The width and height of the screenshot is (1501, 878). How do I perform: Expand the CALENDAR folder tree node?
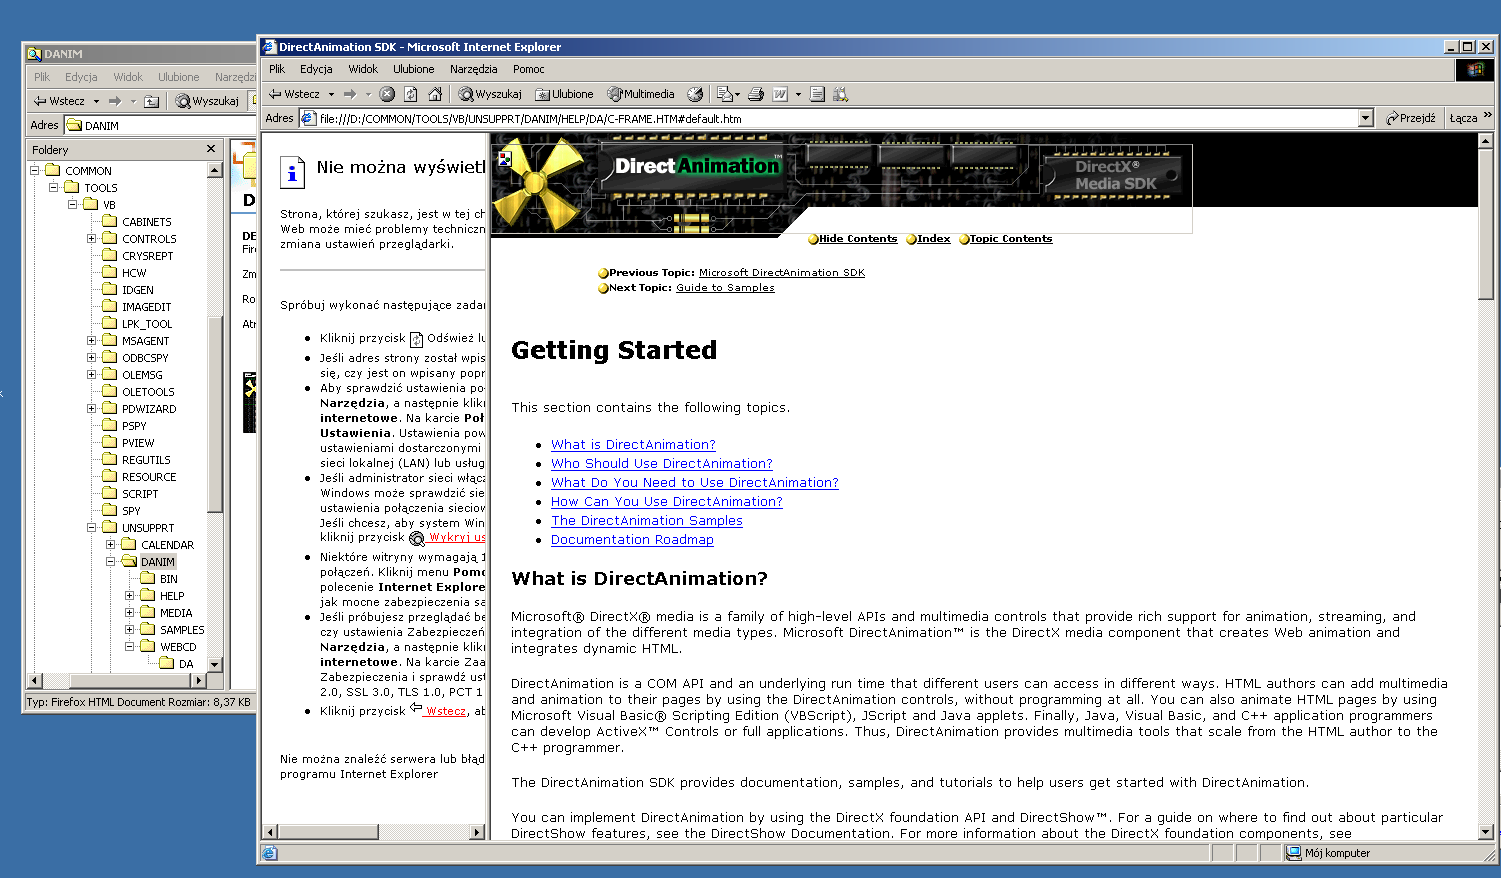click(111, 545)
